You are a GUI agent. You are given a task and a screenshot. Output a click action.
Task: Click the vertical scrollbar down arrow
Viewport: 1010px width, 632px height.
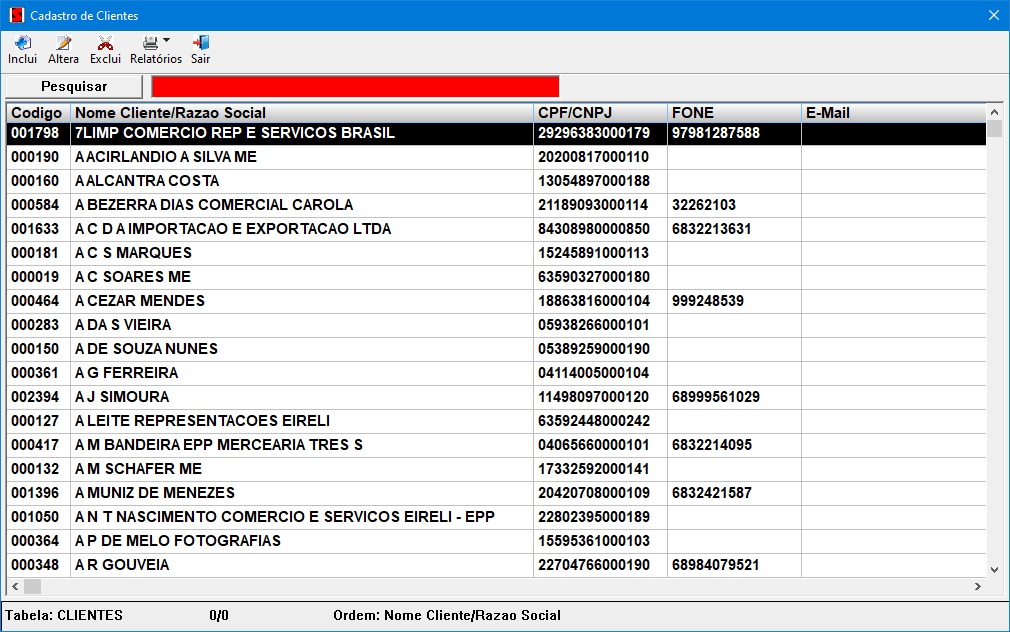[x=994, y=570]
